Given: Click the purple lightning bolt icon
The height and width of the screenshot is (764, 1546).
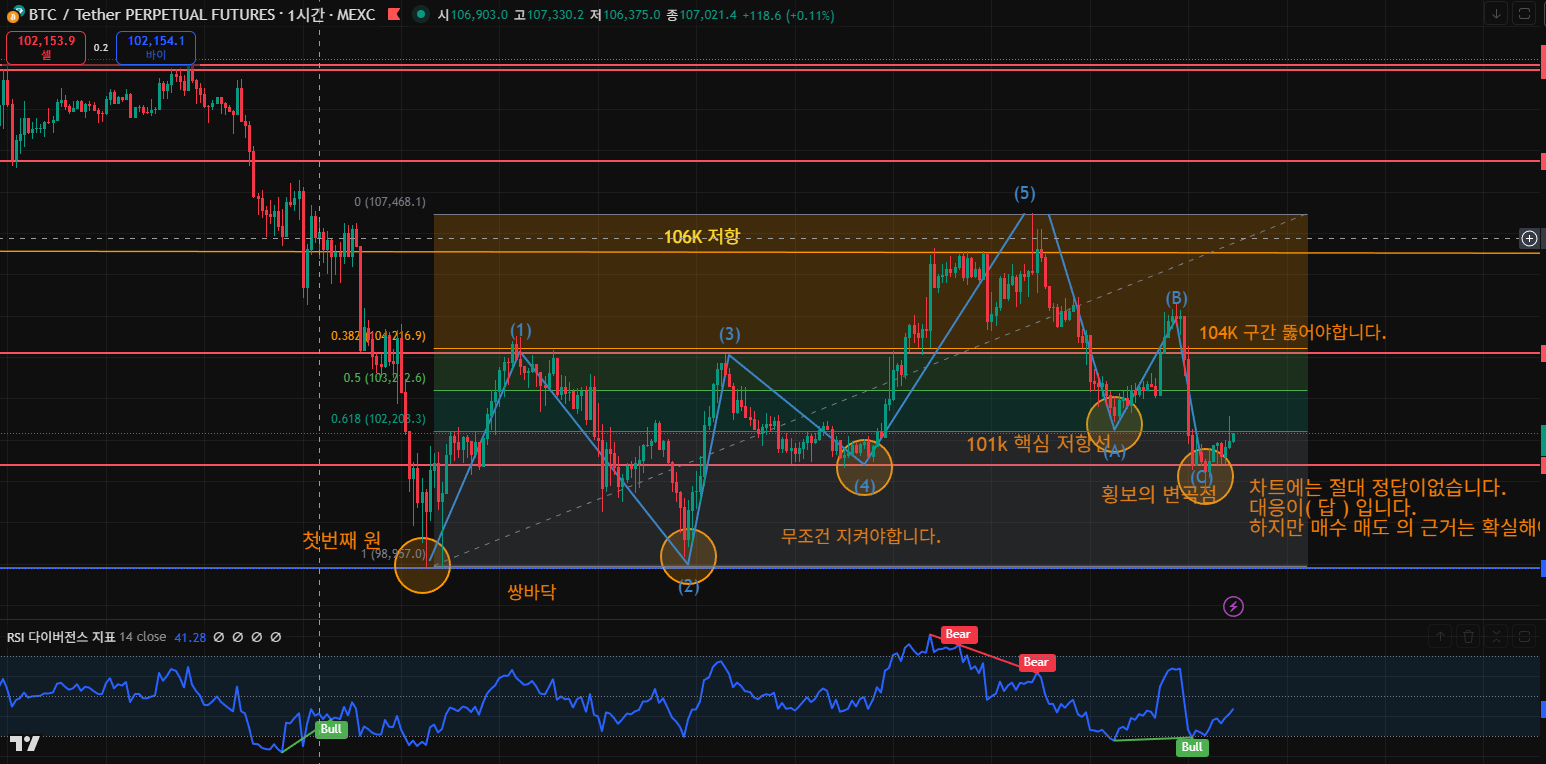Looking at the screenshot, I should pos(1234,606).
